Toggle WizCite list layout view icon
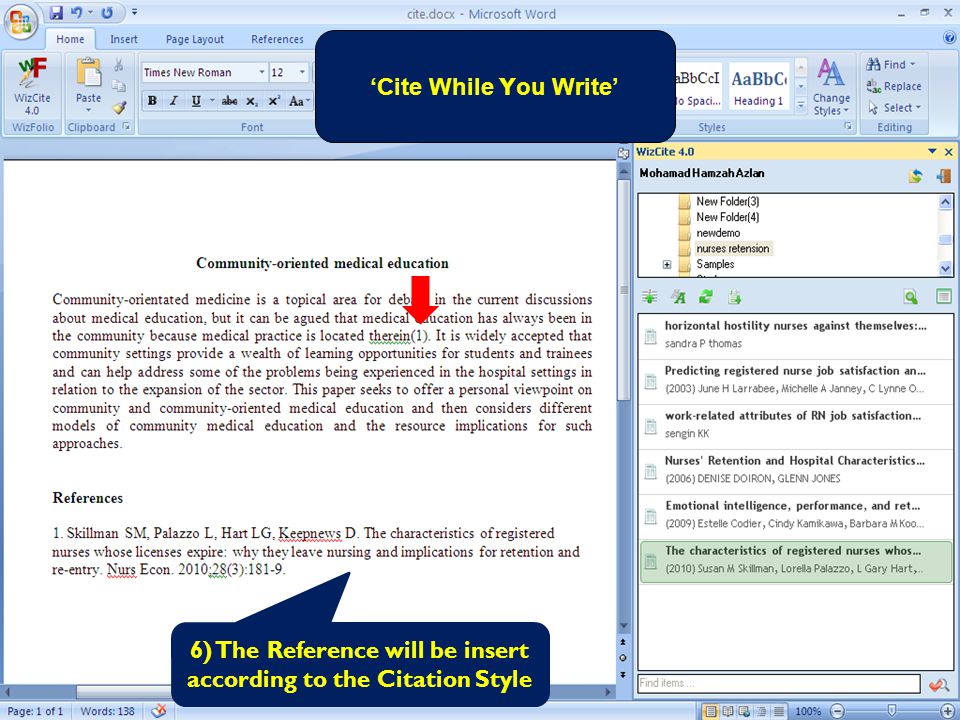 coord(943,297)
